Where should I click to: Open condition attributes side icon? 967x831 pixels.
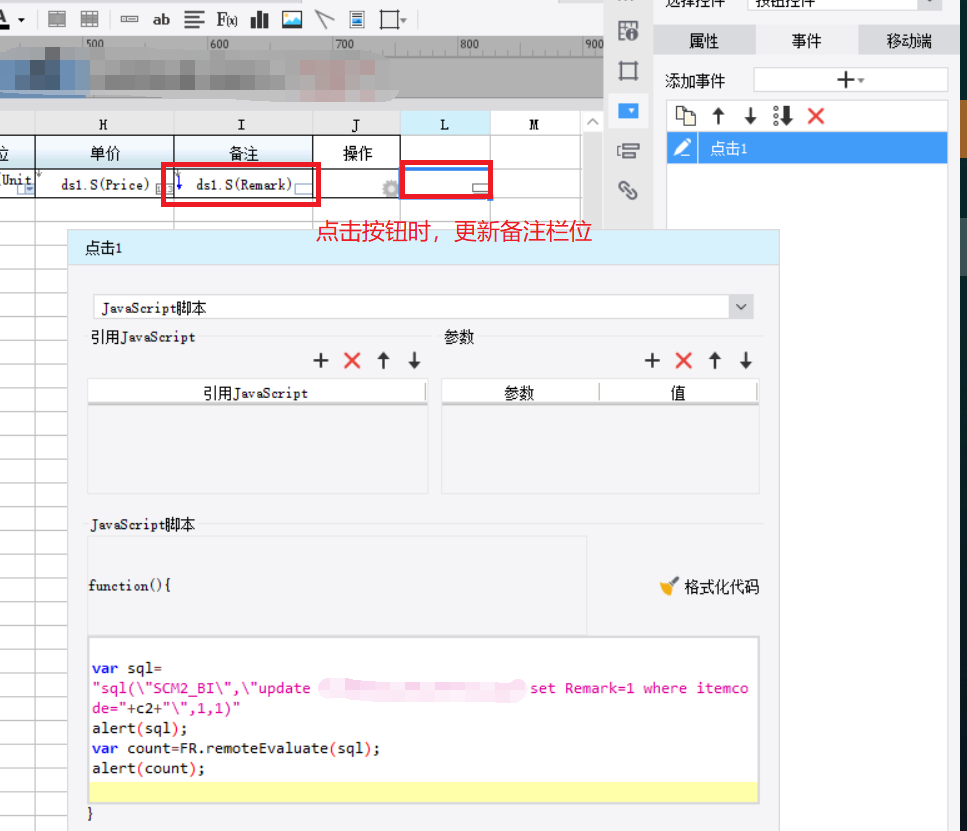tap(628, 151)
